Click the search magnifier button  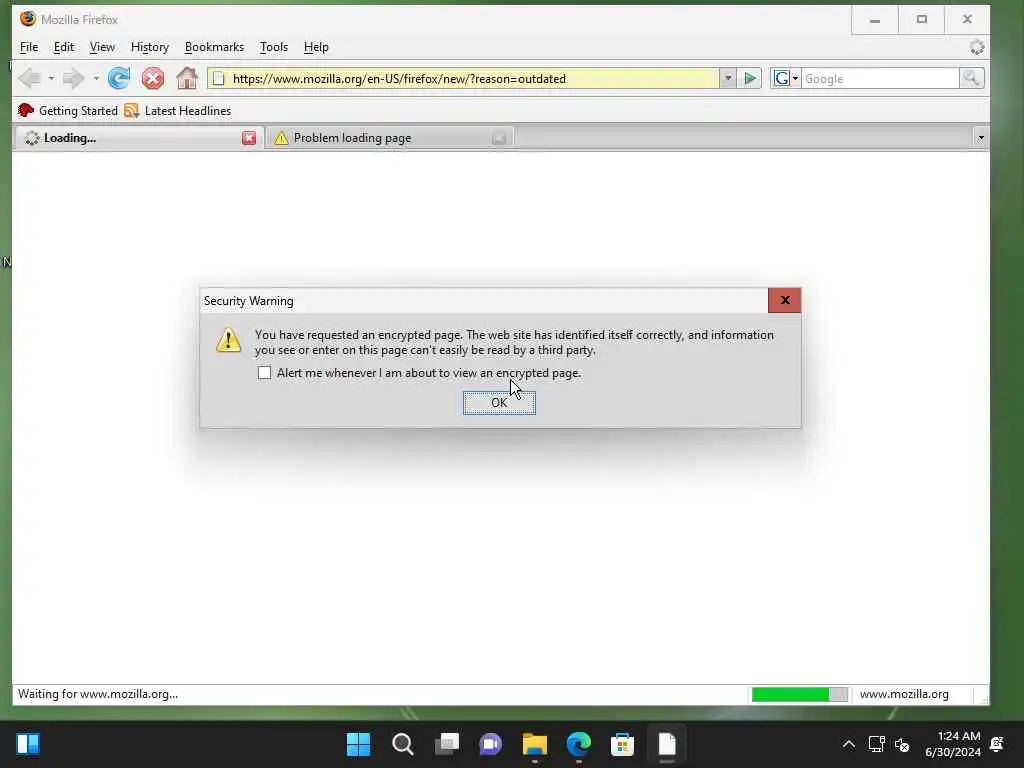(971, 78)
